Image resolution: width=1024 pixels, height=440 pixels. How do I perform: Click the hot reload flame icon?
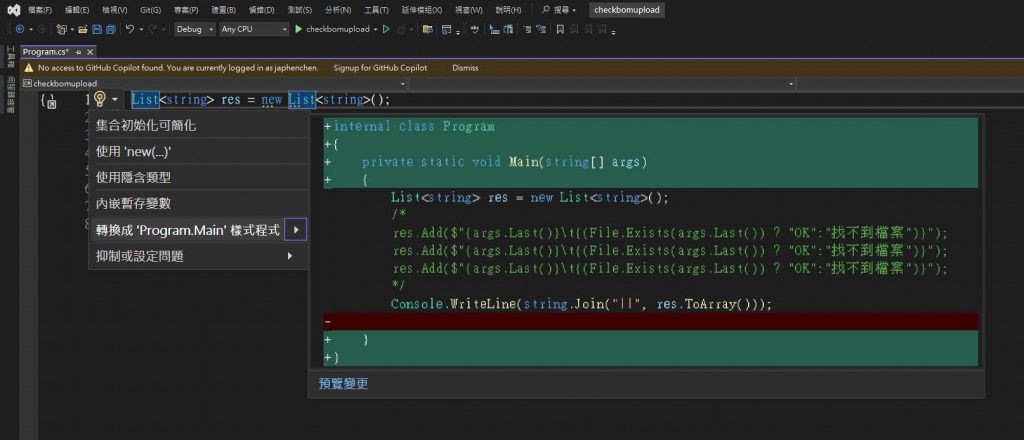click(x=401, y=29)
